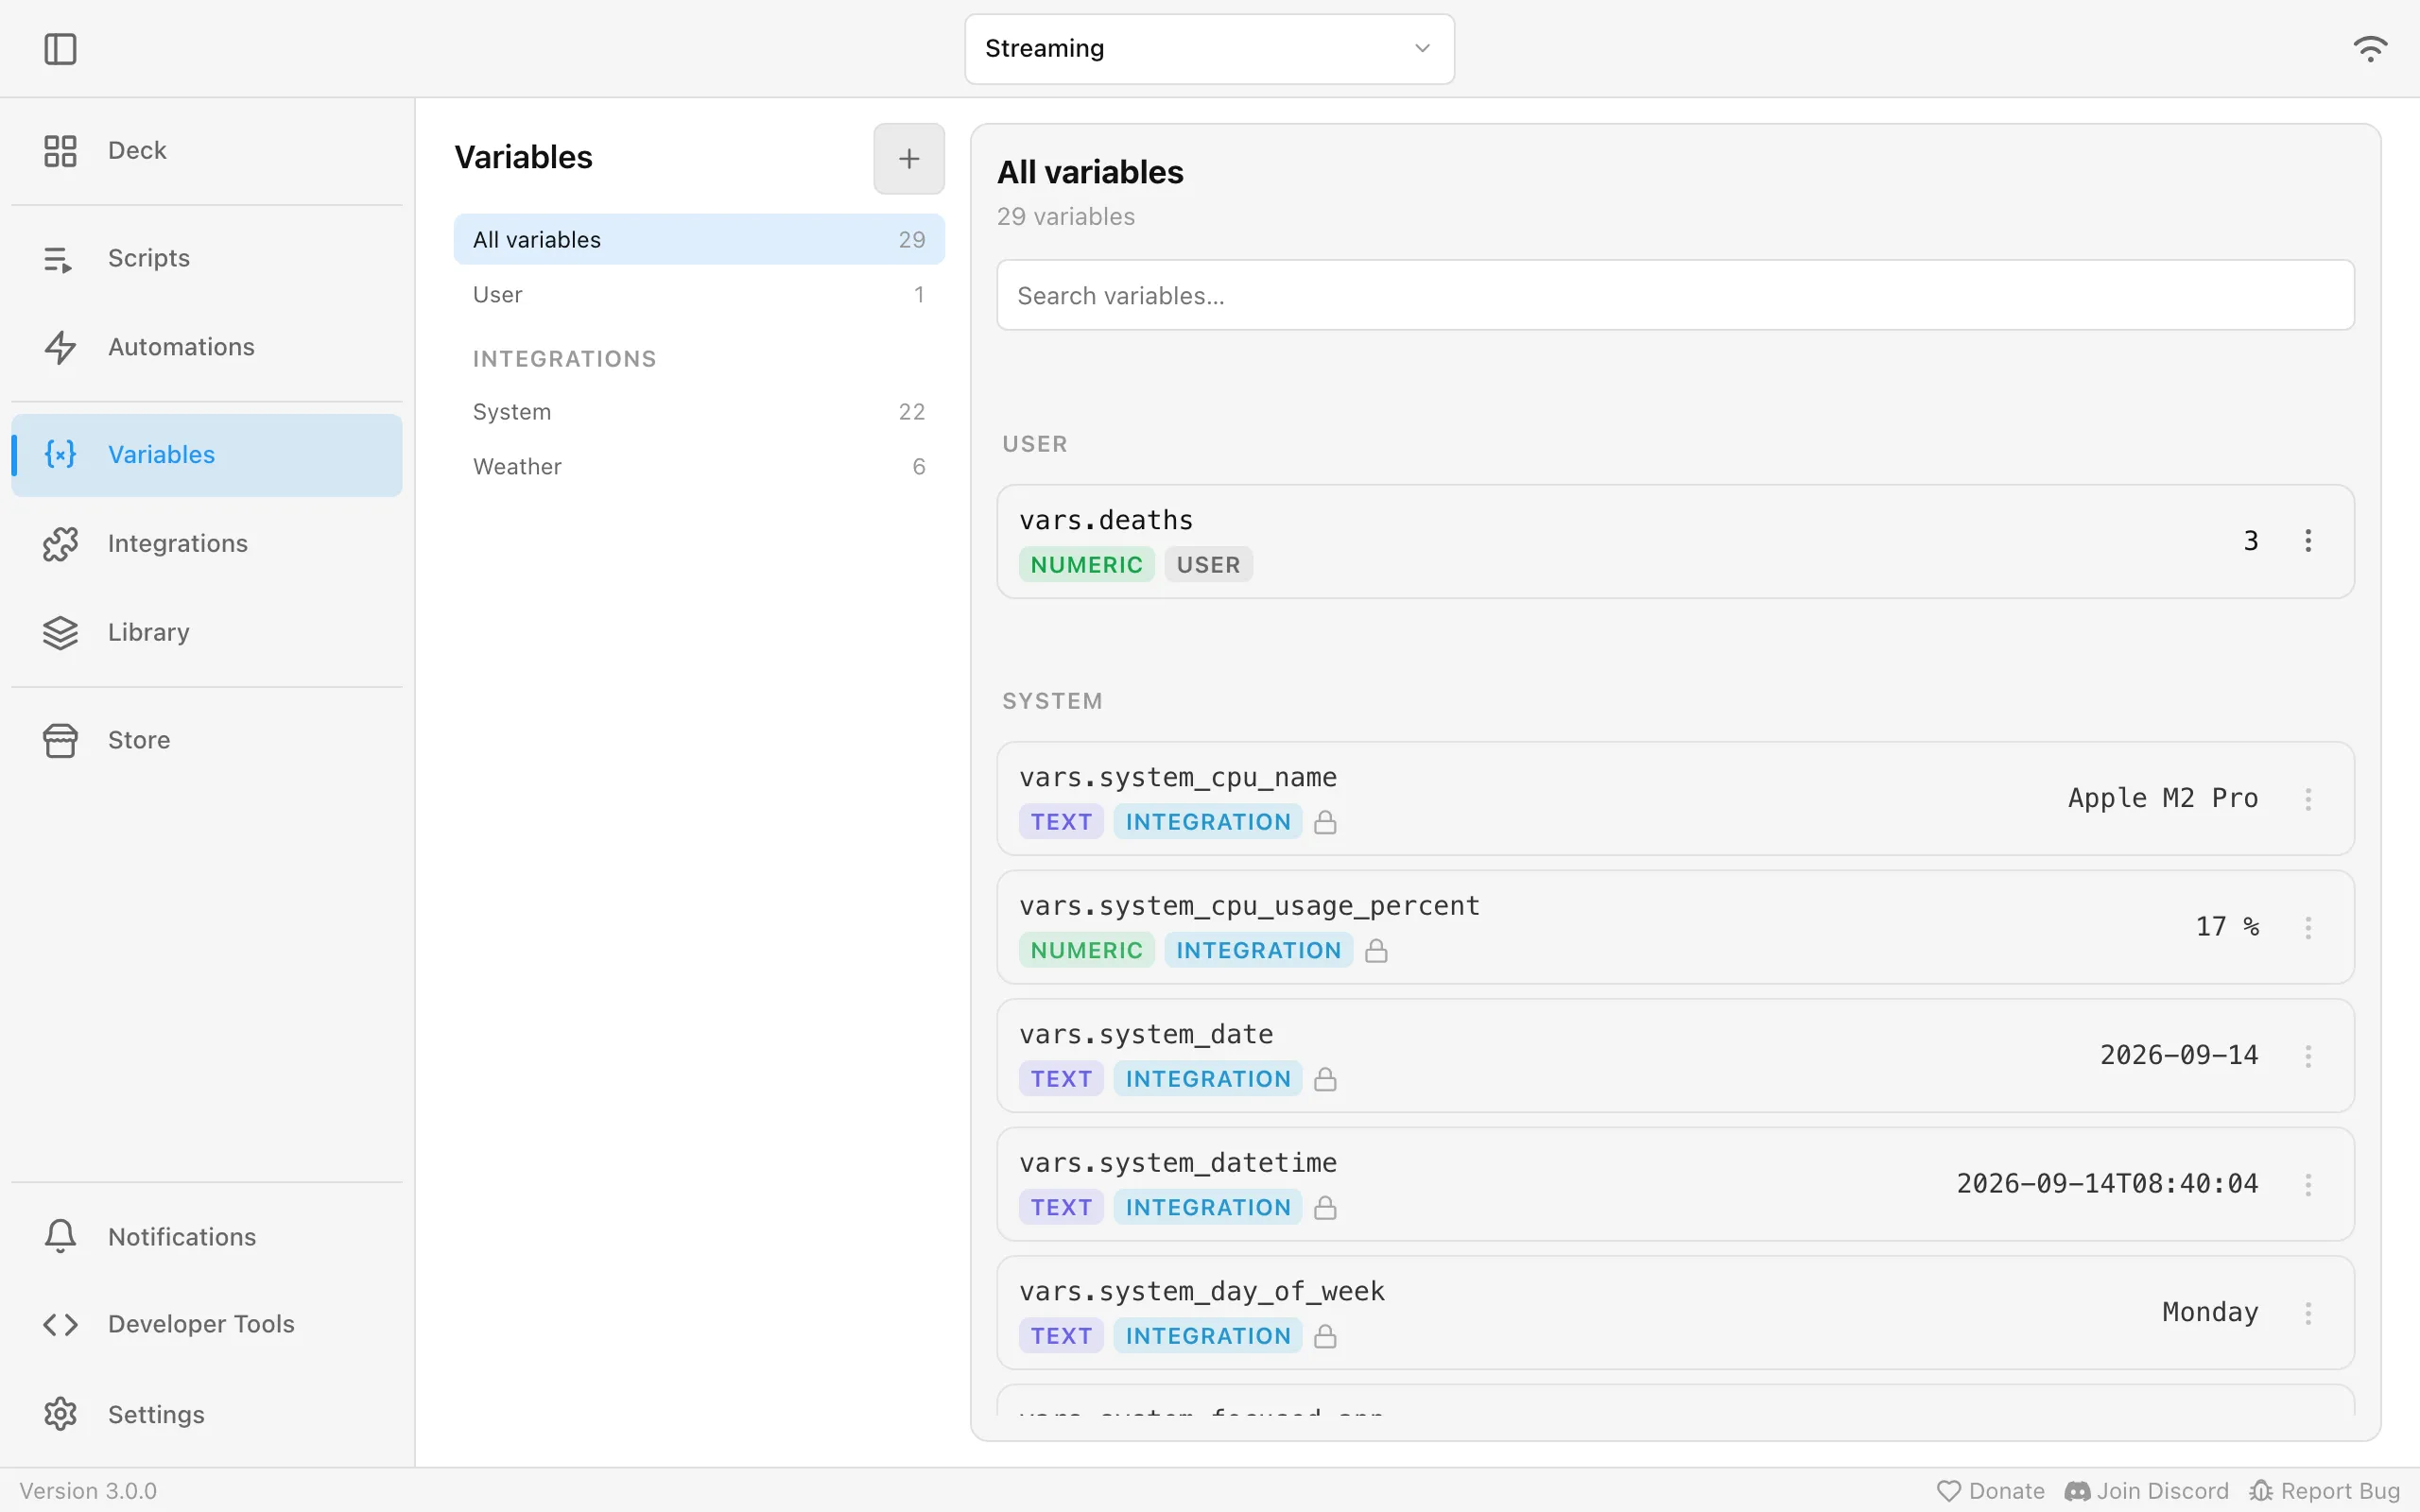The image size is (2420, 1512).
Task: Click the lock icon on vars.system_cpu_usage_percent
Action: [1376, 950]
